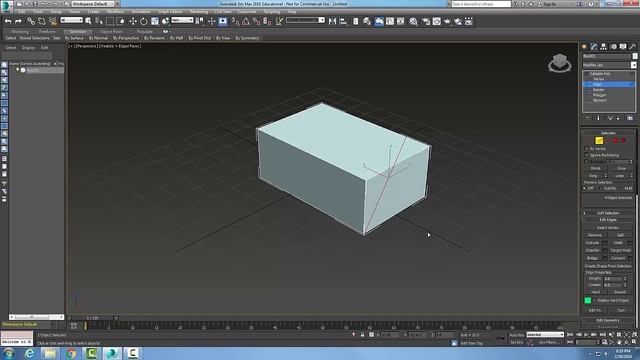Open the named selection sets dropdown
Viewport: 640px width, 360px height.
[305, 20]
